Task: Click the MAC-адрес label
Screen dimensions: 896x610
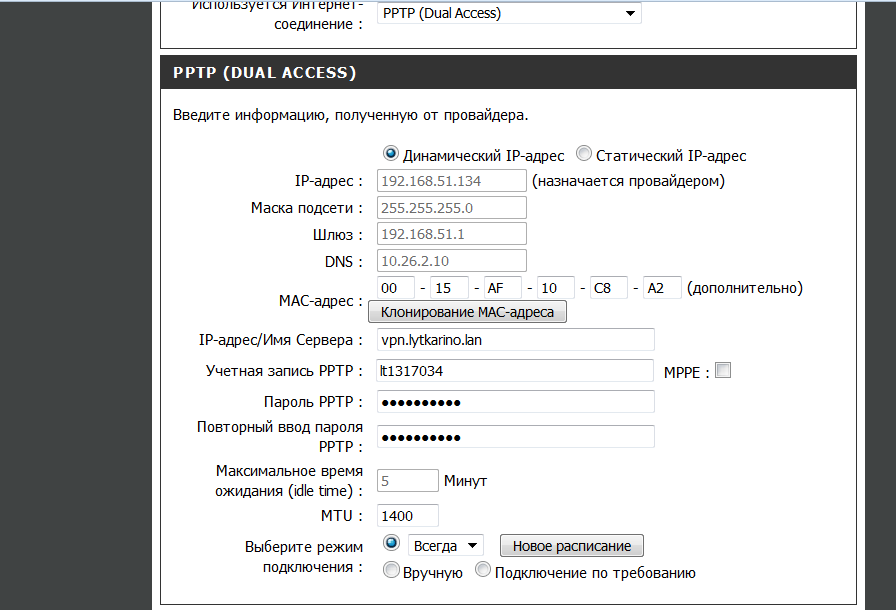Action: pyautogui.click(x=321, y=301)
